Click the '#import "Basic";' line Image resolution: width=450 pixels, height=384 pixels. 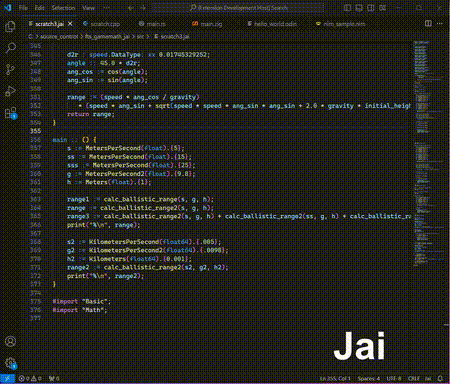point(81,301)
